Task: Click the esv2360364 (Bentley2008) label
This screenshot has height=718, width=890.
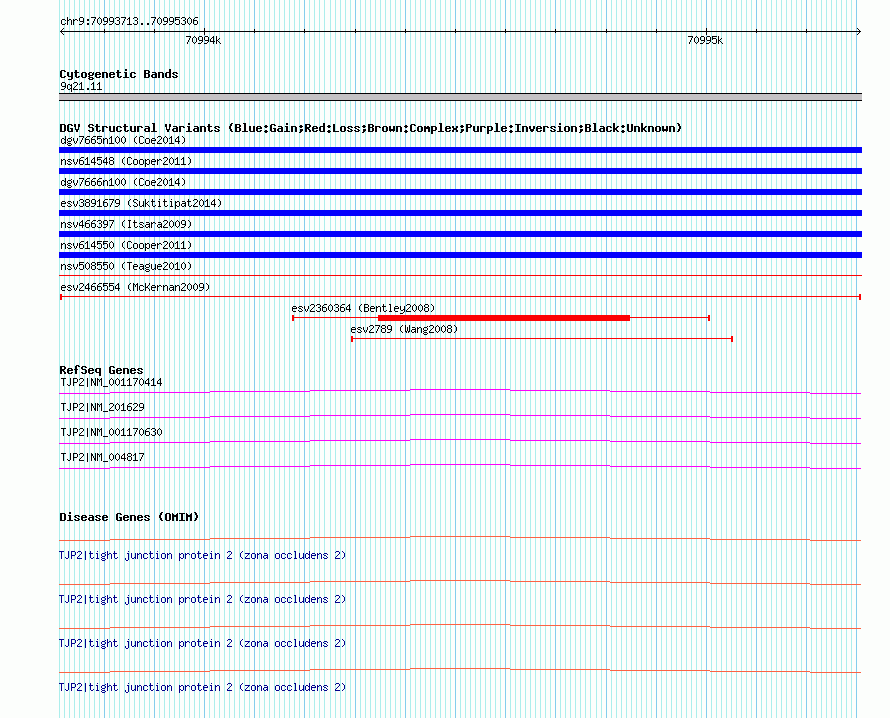Action: (x=363, y=308)
